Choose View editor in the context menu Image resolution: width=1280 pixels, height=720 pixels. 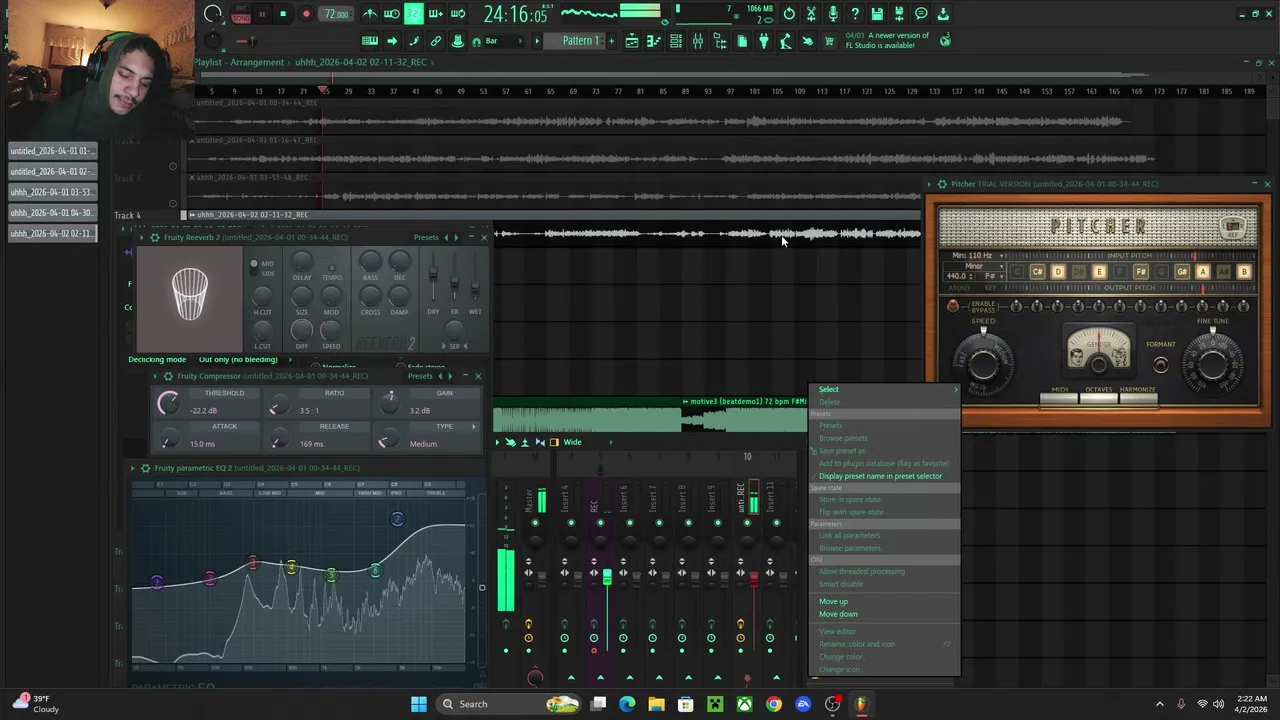tap(838, 631)
